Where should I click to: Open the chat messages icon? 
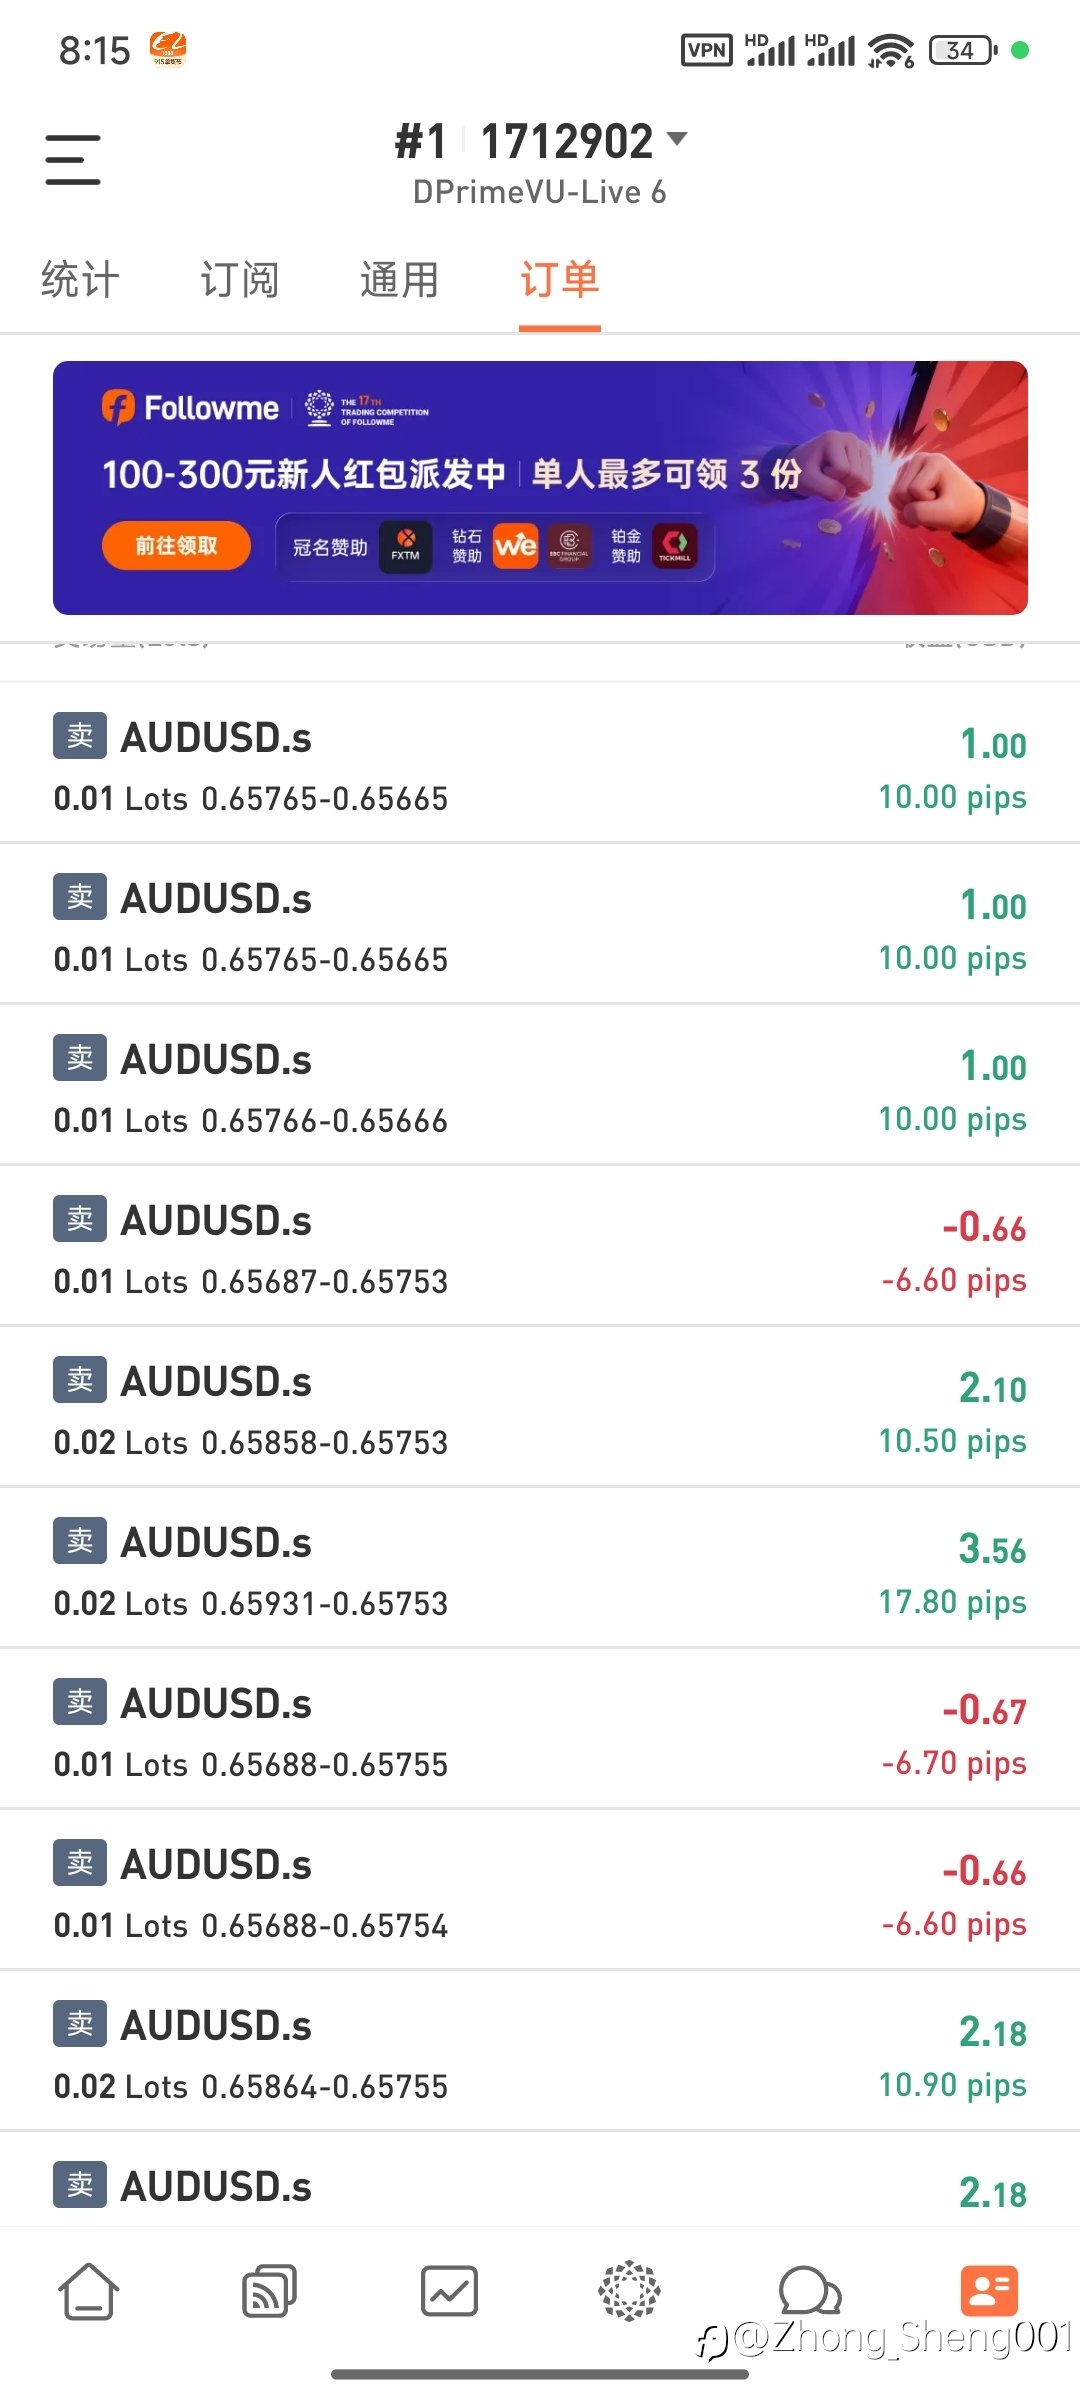(809, 2290)
